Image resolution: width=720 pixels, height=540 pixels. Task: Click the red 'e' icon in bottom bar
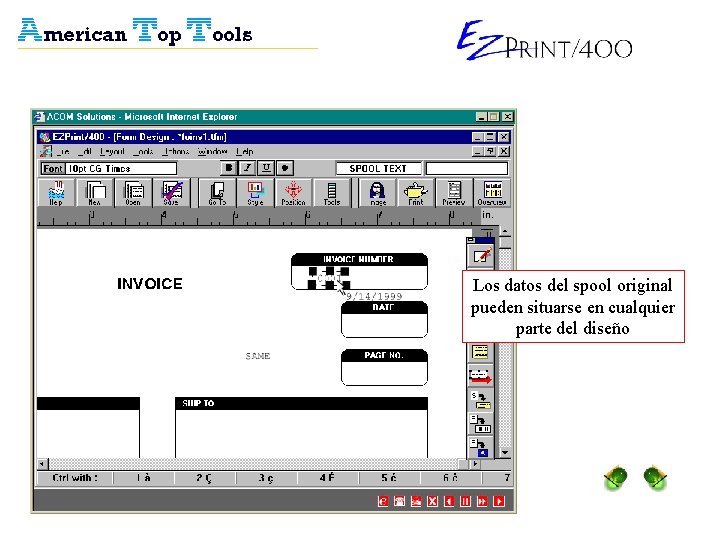pyautogui.click(x=383, y=501)
